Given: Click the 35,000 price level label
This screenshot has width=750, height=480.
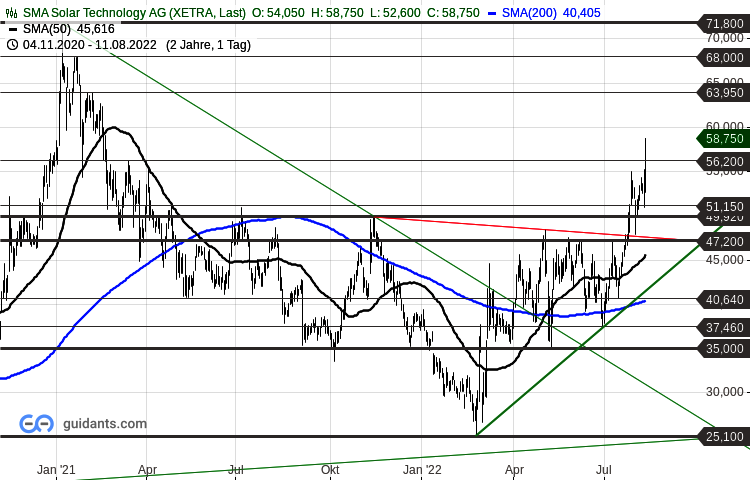Looking at the screenshot, I should coord(722,349).
